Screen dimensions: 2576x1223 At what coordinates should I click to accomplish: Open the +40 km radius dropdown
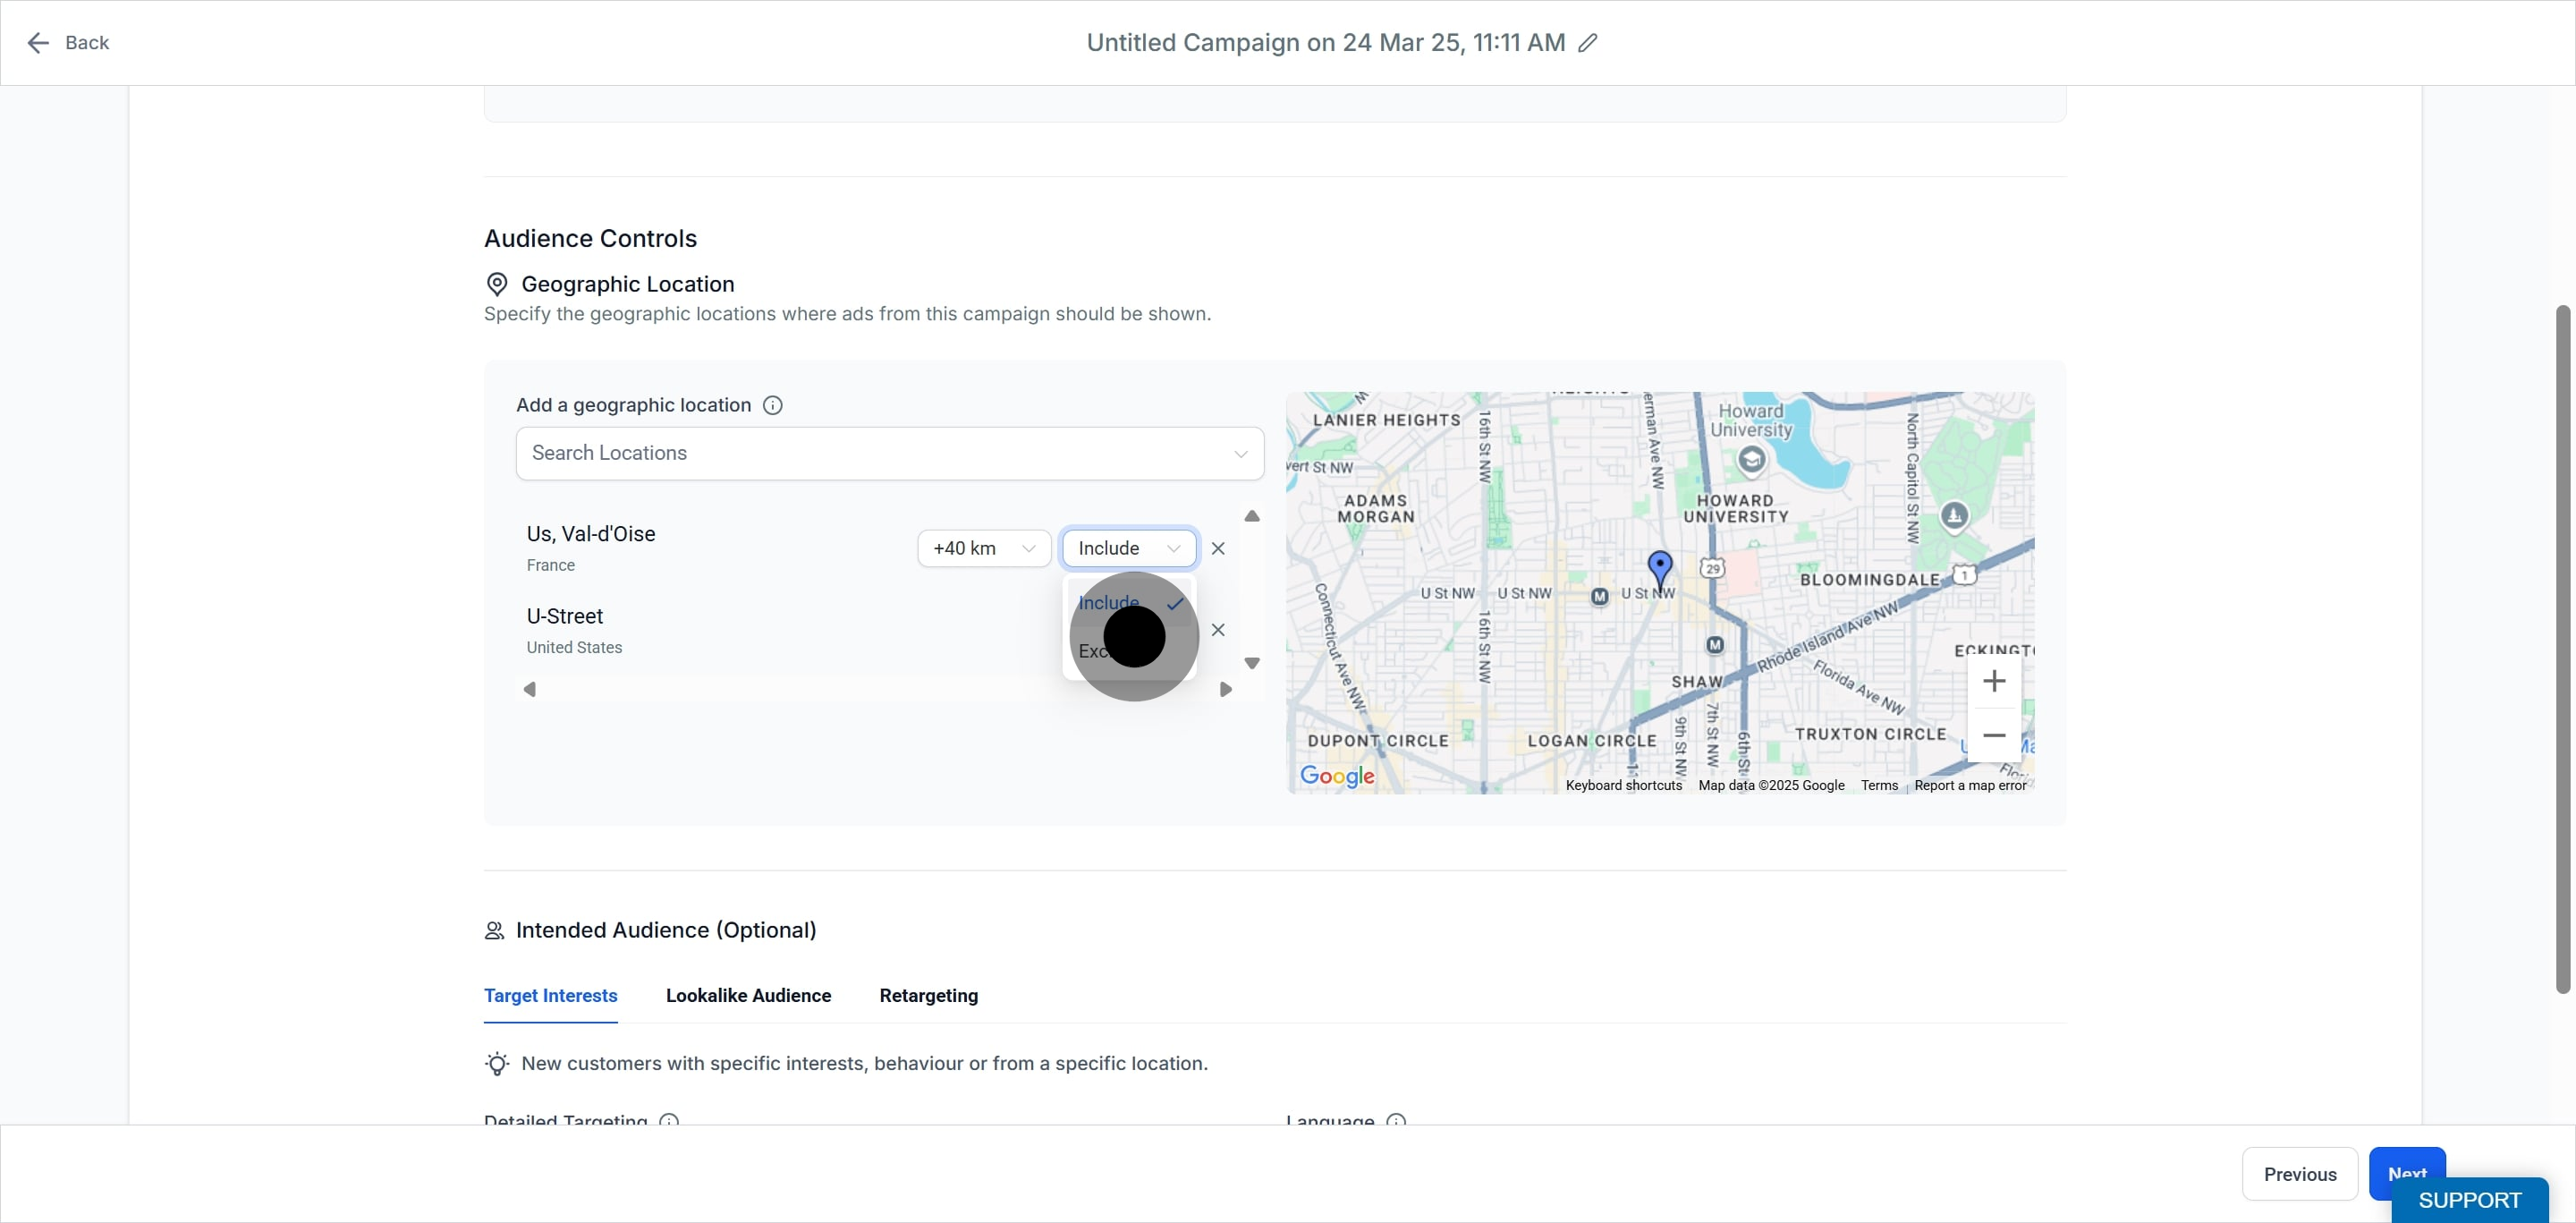click(x=983, y=548)
